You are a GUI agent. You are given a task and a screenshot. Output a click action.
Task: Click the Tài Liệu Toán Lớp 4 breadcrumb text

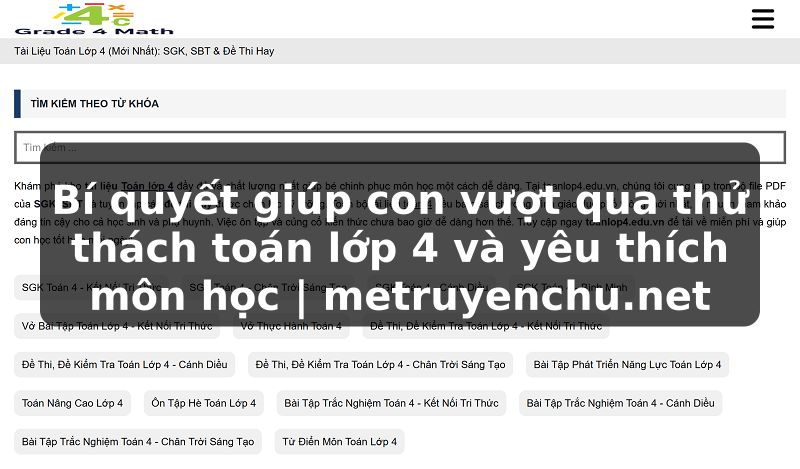click(144, 51)
